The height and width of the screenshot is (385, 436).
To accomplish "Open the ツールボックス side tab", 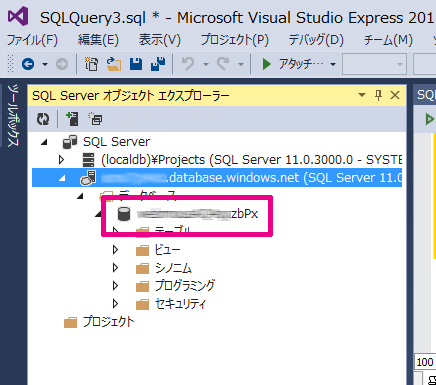I will (x=13, y=115).
